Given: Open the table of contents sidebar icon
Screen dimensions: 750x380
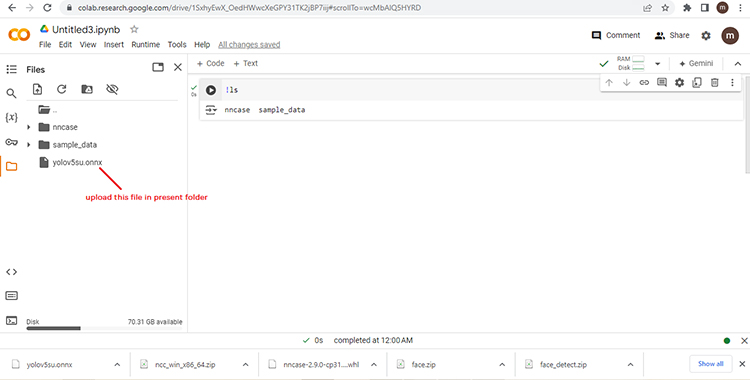Looking at the screenshot, I should tap(11, 69).
